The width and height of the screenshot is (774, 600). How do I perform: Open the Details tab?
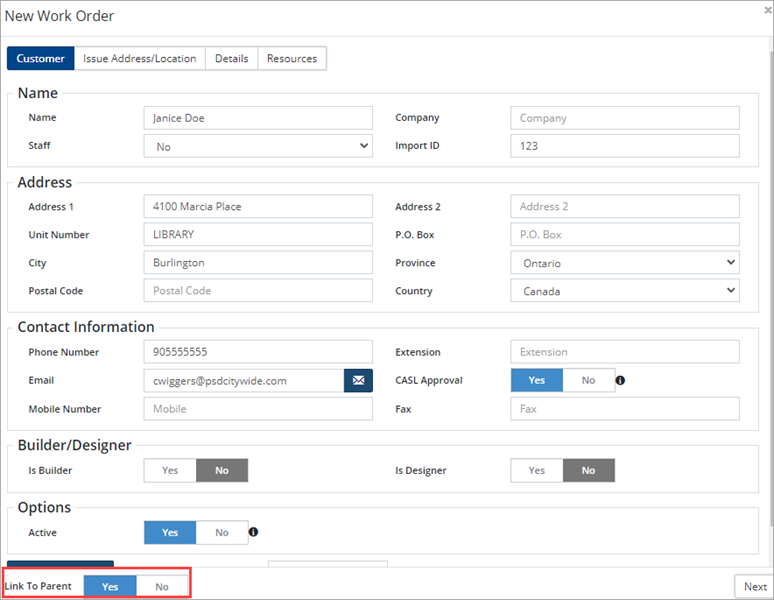(x=231, y=59)
